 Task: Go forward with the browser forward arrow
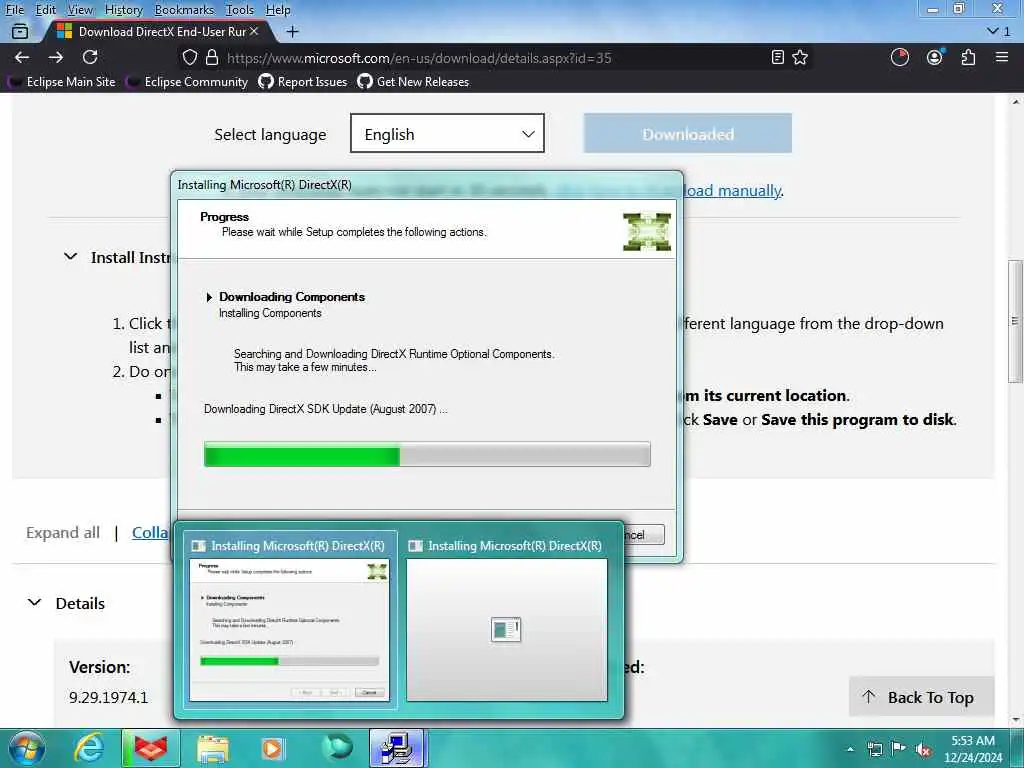pyautogui.click(x=56, y=57)
